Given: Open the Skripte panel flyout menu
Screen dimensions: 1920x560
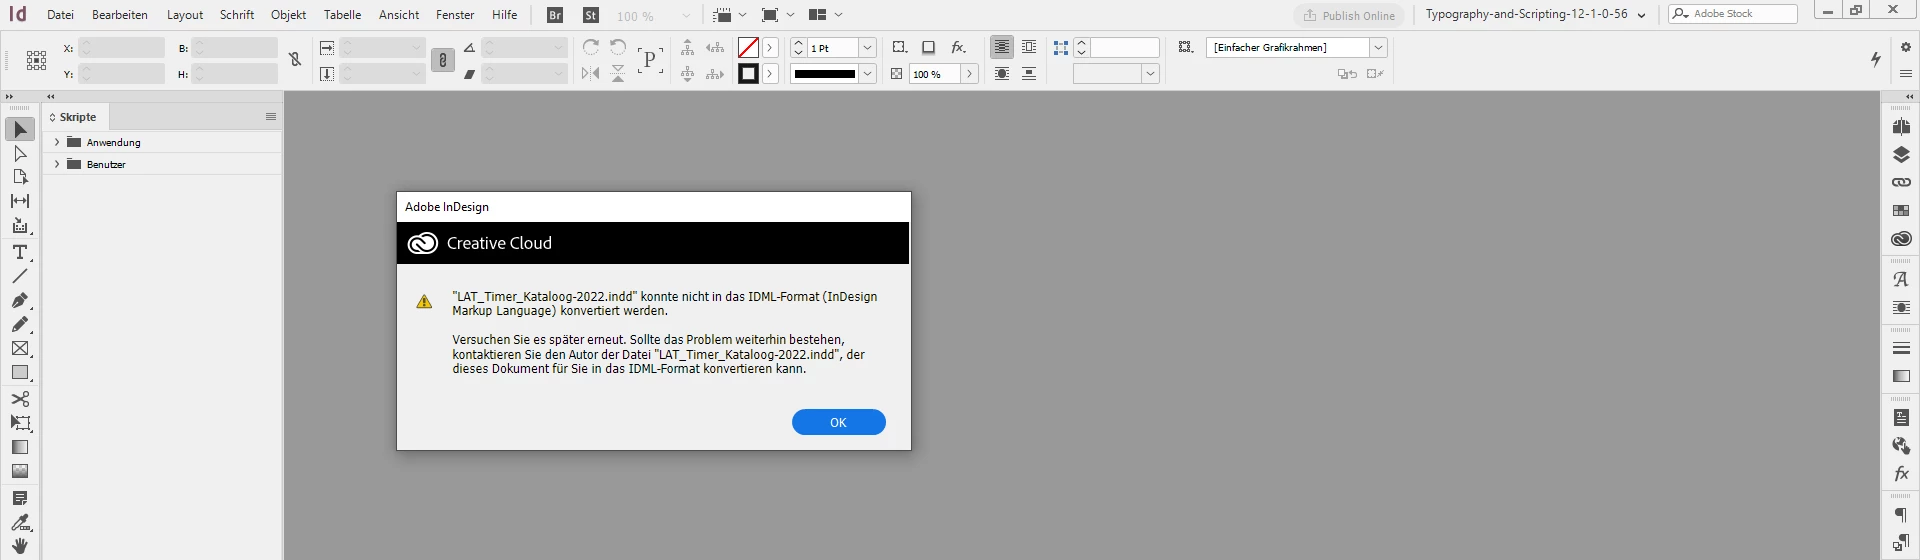Looking at the screenshot, I should pos(271,117).
